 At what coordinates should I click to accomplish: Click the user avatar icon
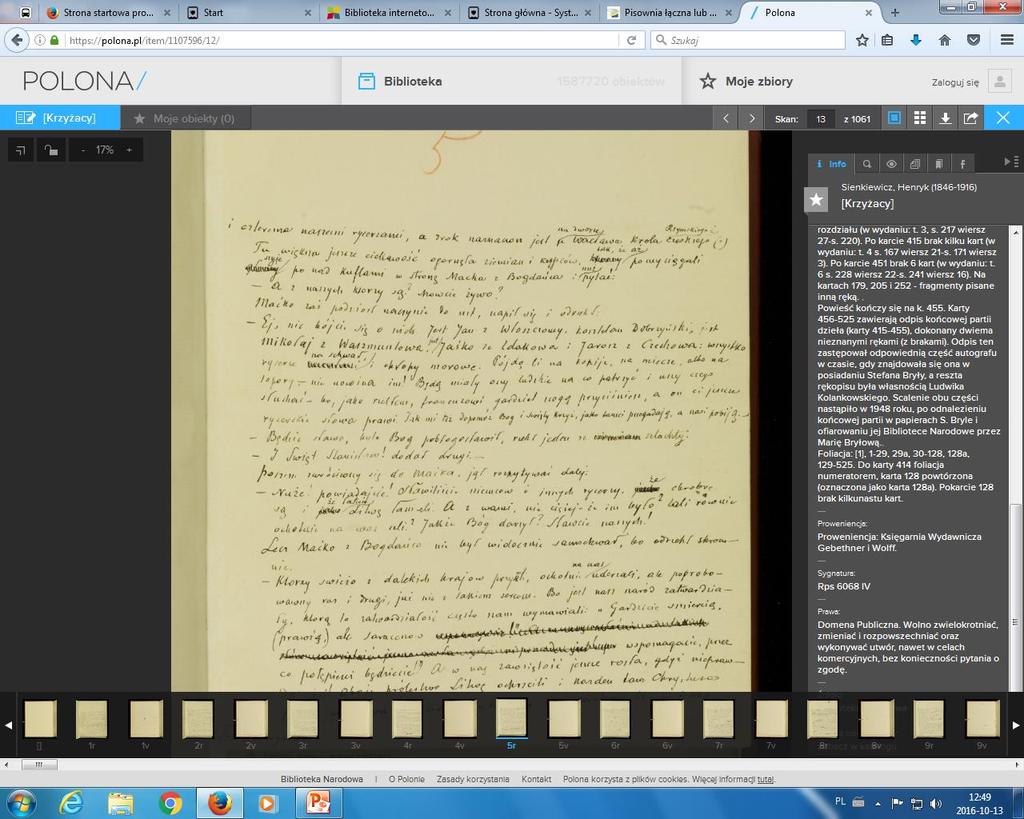click(x=1000, y=82)
